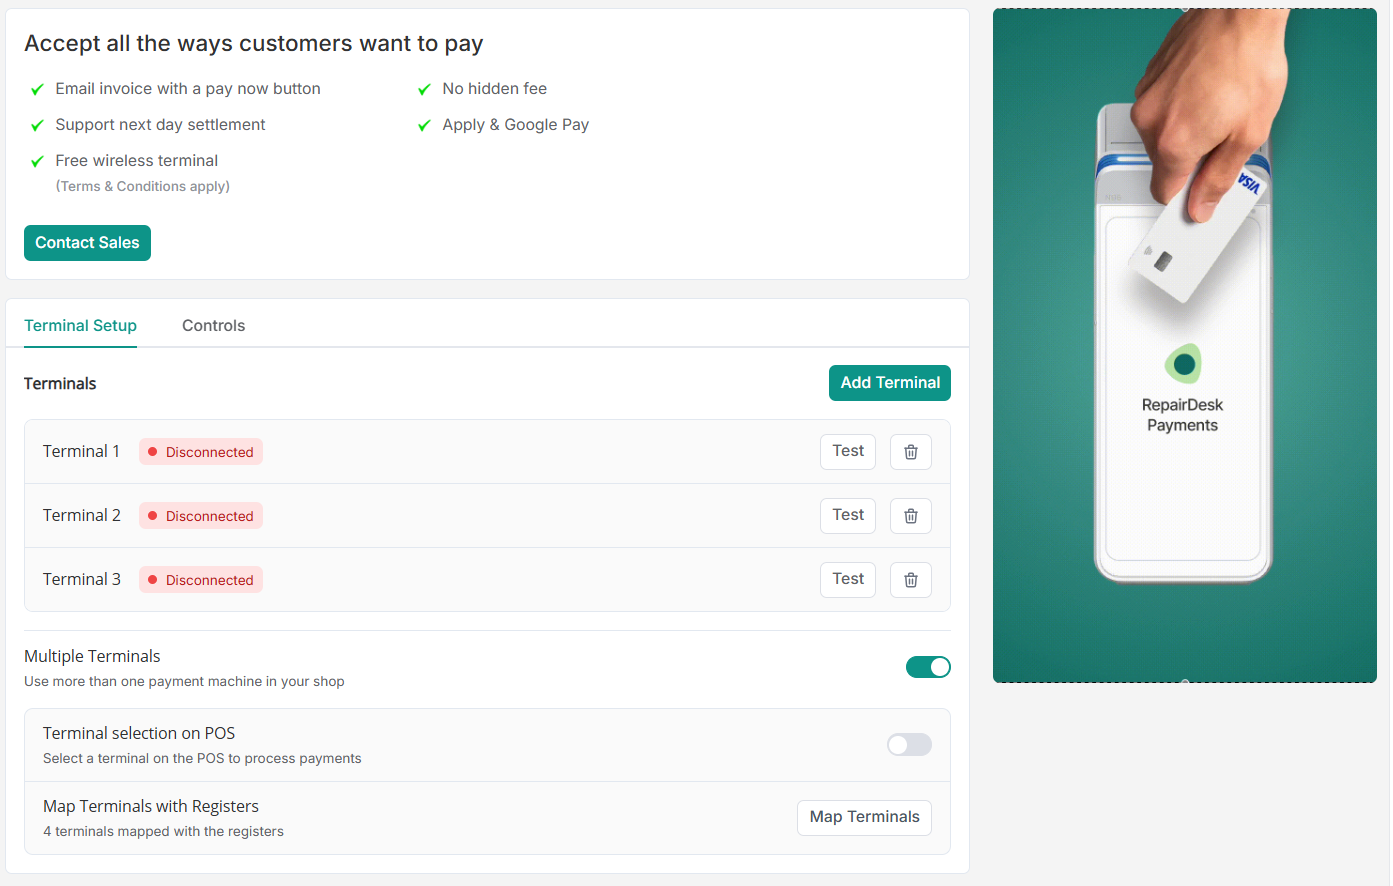This screenshot has height=886, width=1393.
Task: Click the RepairDesk Payments logo icon
Action: tap(1183, 364)
